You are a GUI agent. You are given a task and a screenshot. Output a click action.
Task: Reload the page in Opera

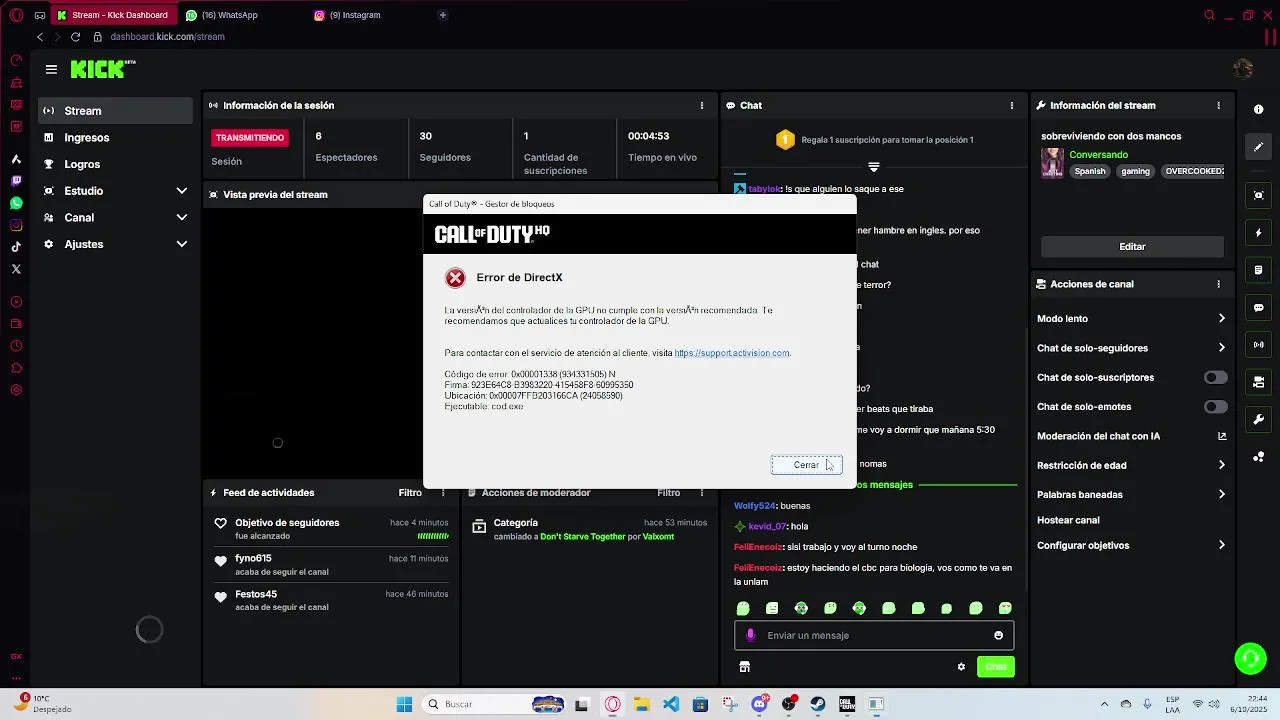tap(75, 37)
